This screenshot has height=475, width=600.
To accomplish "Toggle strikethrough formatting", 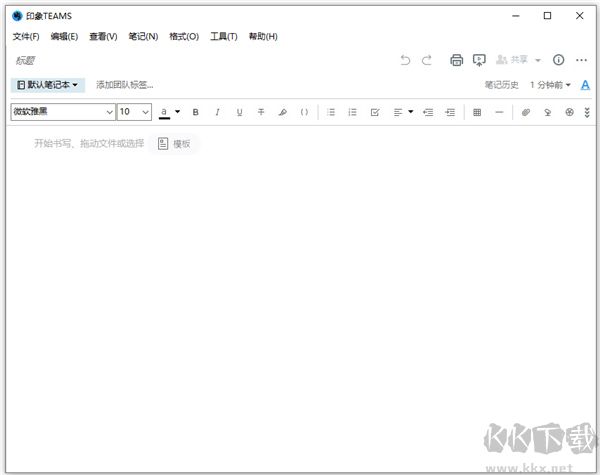I will (261, 112).
